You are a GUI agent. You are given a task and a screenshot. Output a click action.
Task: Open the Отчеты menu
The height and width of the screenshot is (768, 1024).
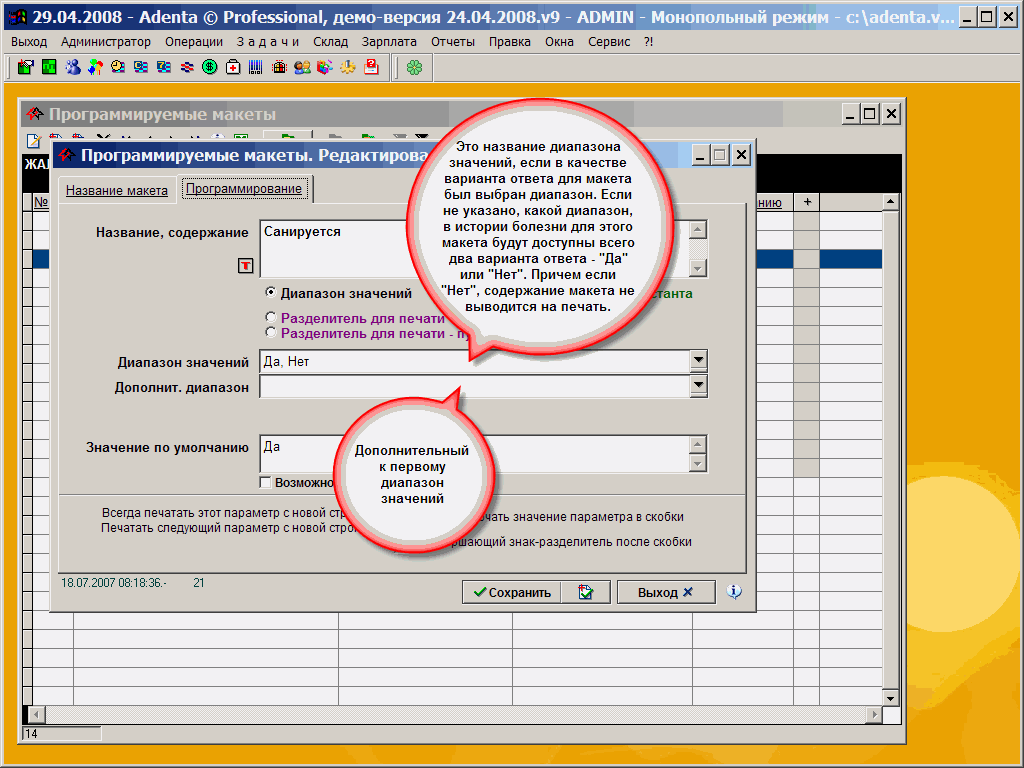pos(453,42)
